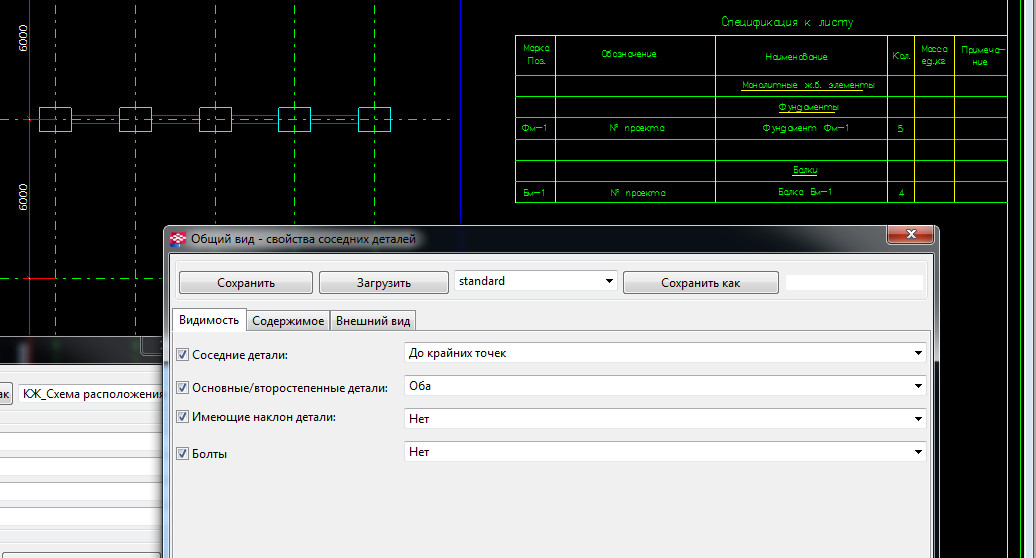Viewport: 1036px width, 558px height.
Task: Open the Оба dropdown list
Action: [664, 386]
